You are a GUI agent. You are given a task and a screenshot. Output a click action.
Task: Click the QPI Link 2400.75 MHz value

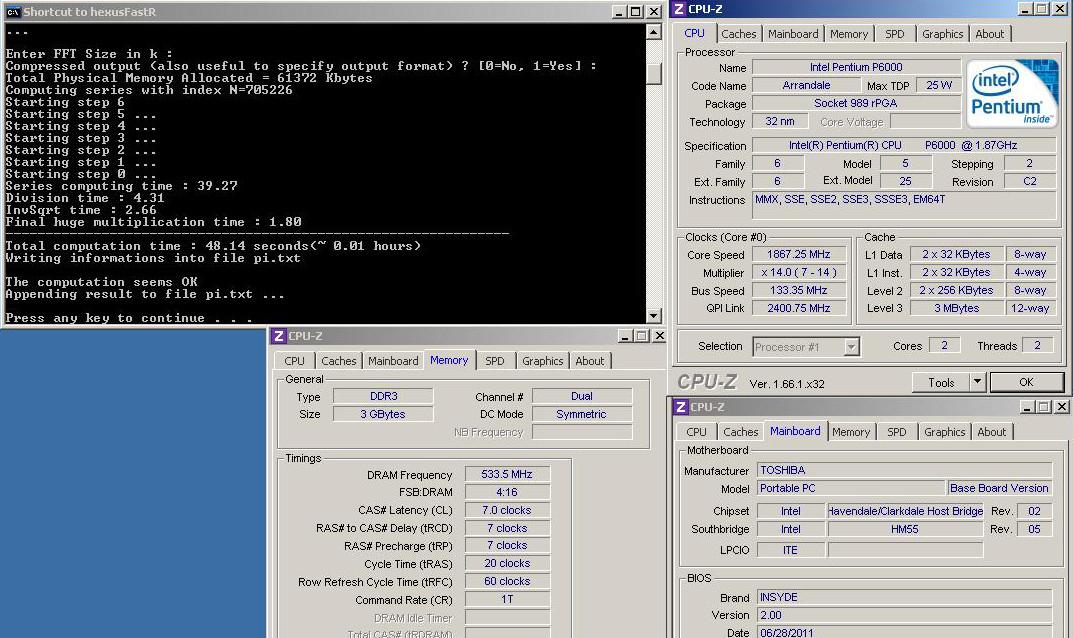tap(799, 308)
